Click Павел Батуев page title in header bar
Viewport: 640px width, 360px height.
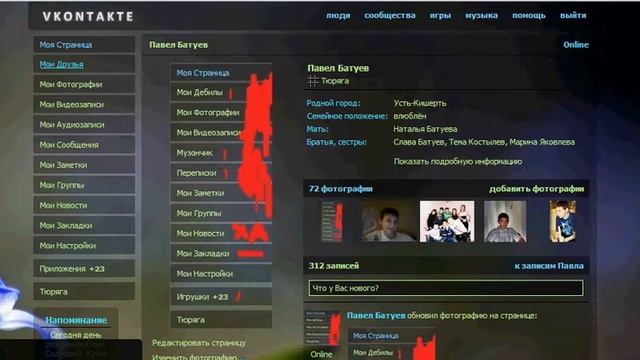point(178,45)
